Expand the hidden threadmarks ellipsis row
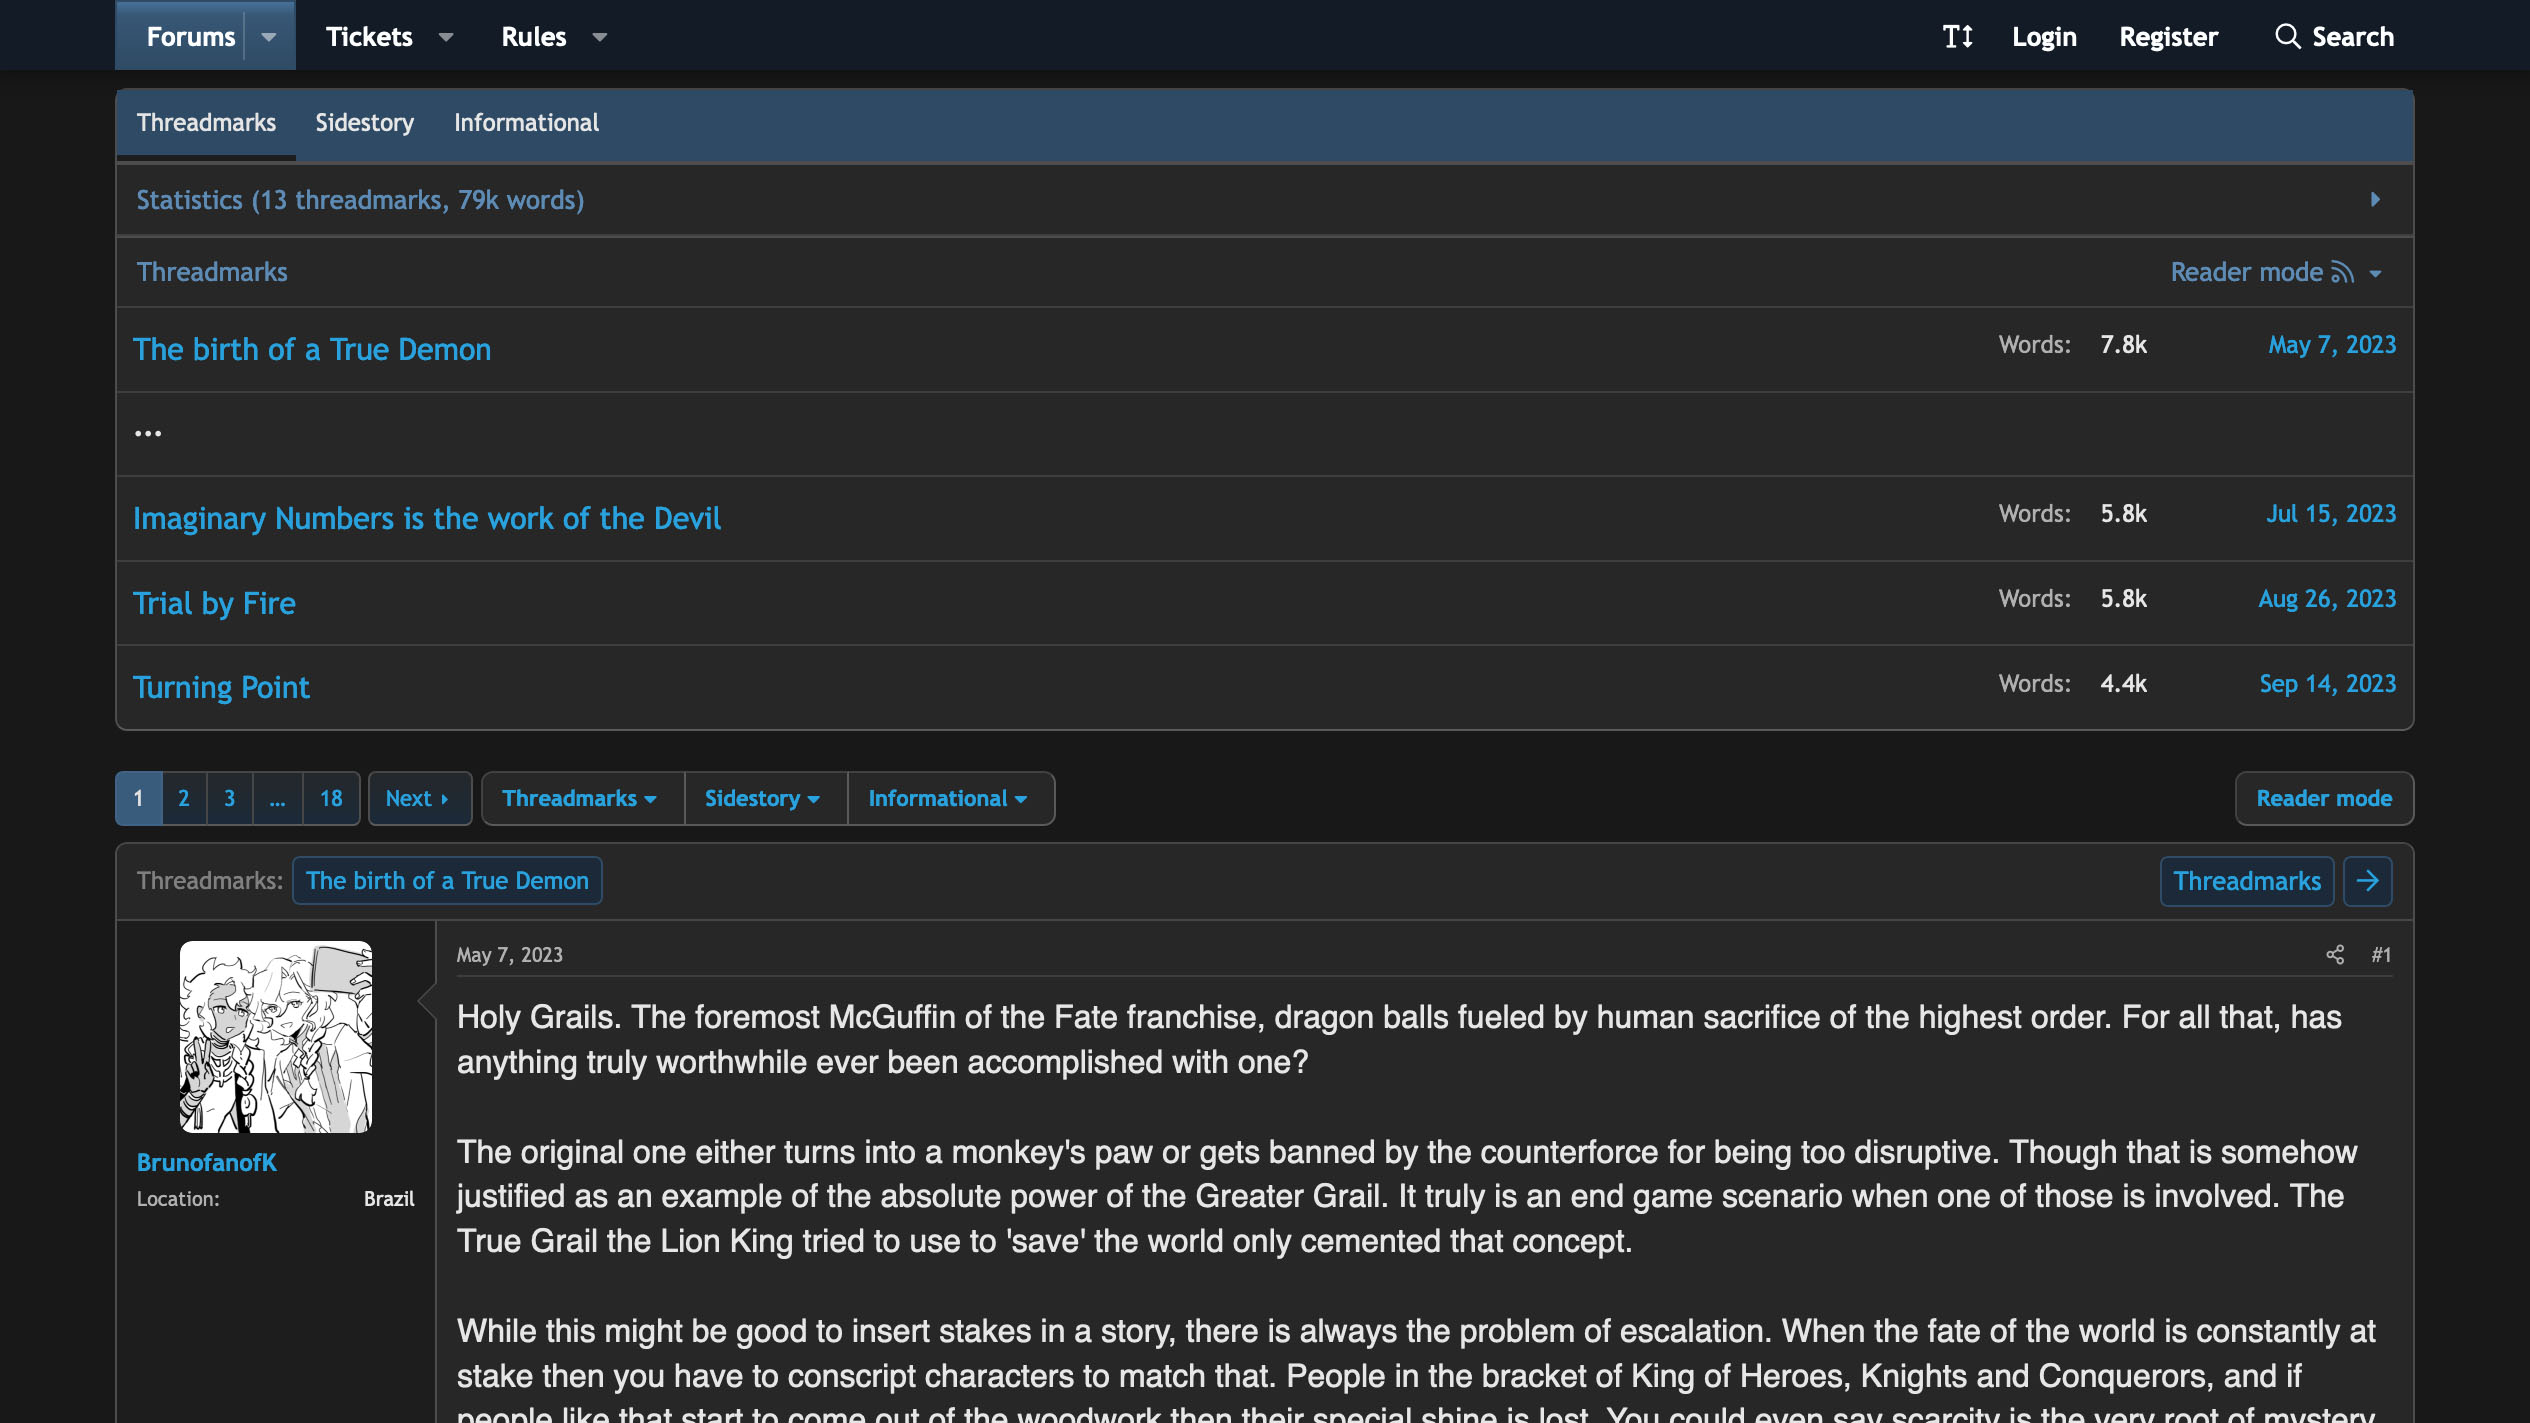 (148, 434)
